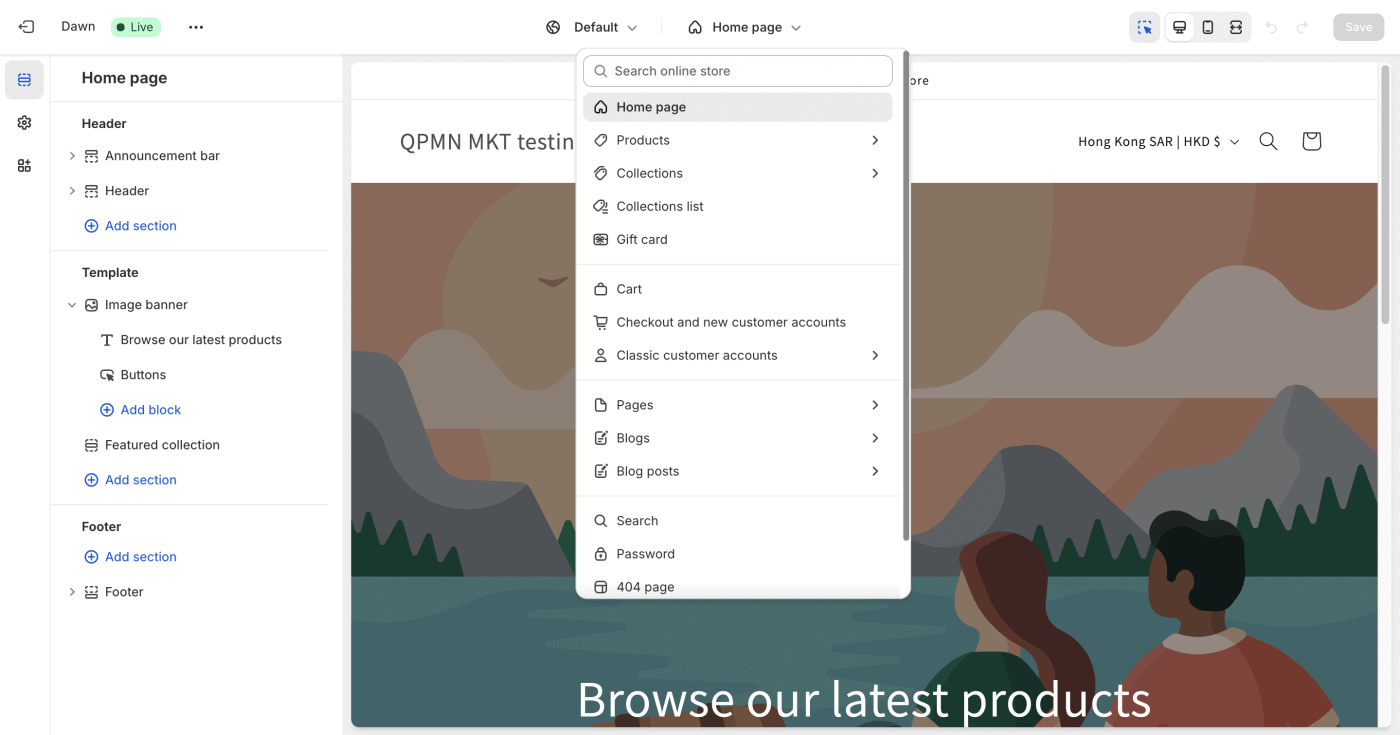Open Theme settings gear icon
This screenshot has height=735, width=1400.
click(x=24, y=123)
